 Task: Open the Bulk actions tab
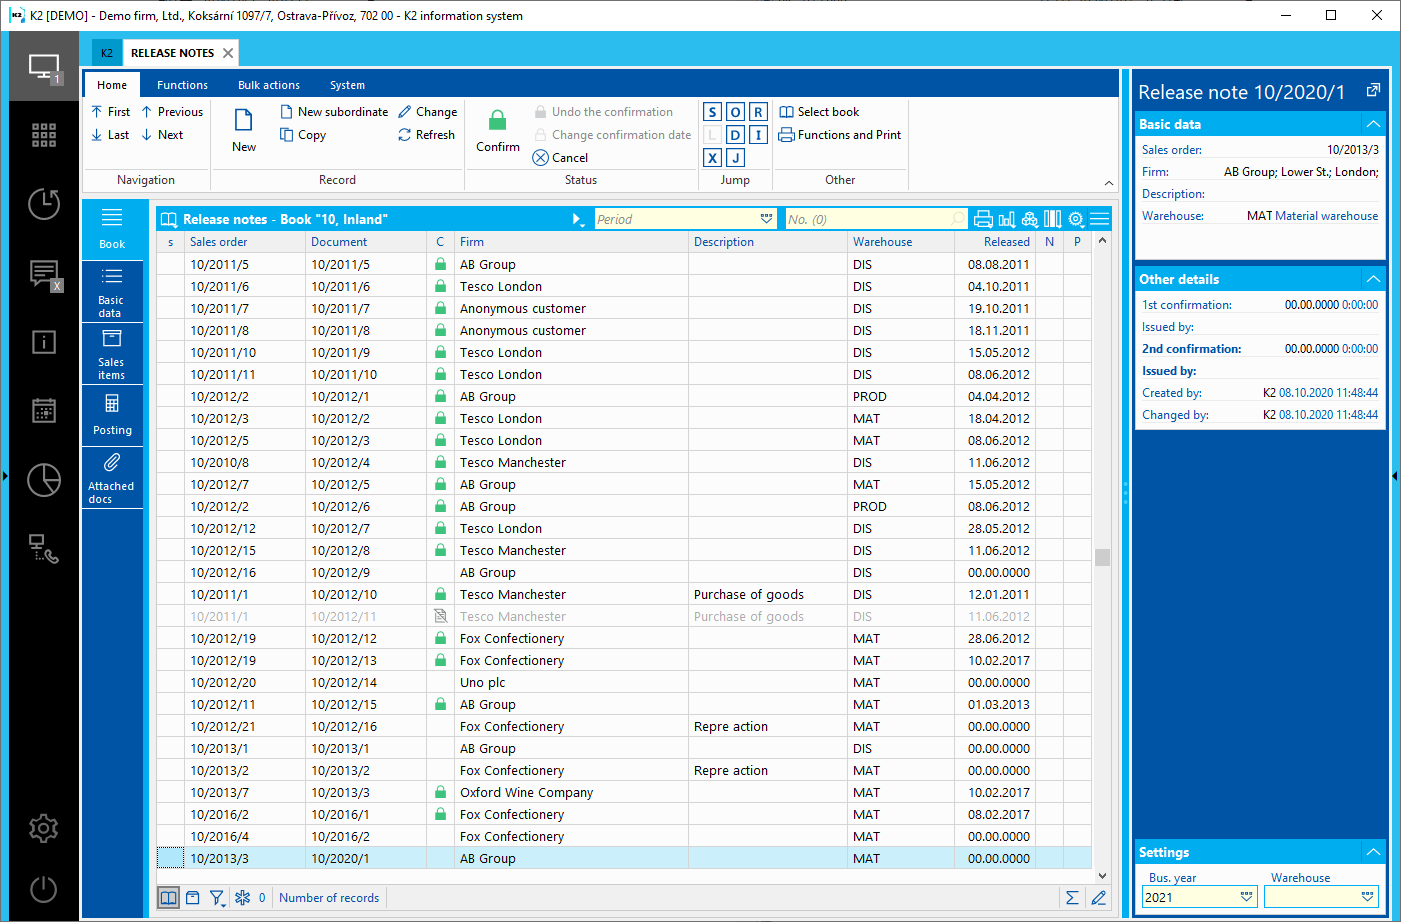pos(268,85)
